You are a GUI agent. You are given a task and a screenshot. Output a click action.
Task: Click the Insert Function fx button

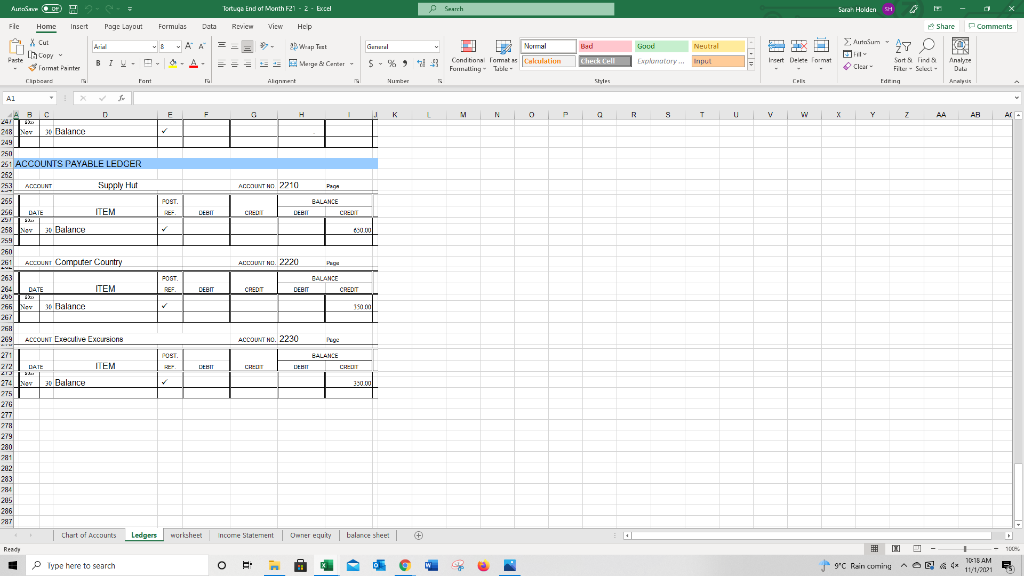click(121, 98)
